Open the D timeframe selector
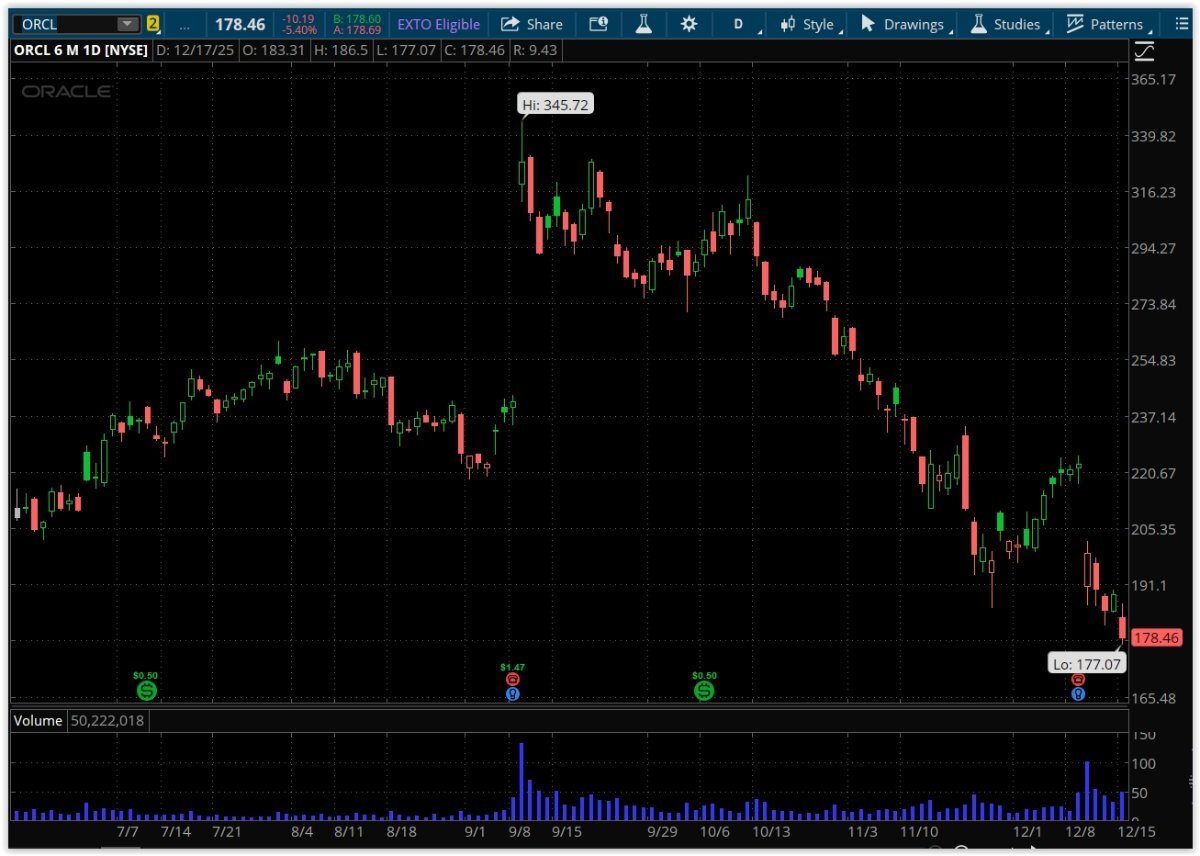This screenshot has width=1200, height=856. coord(740,24)
